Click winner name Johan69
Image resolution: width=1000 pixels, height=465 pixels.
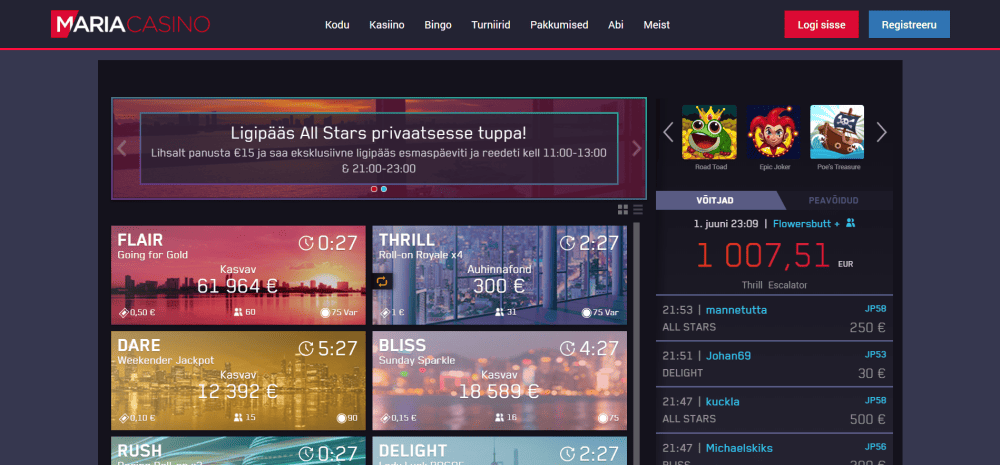pyautogui.click(x=728, y=356)
